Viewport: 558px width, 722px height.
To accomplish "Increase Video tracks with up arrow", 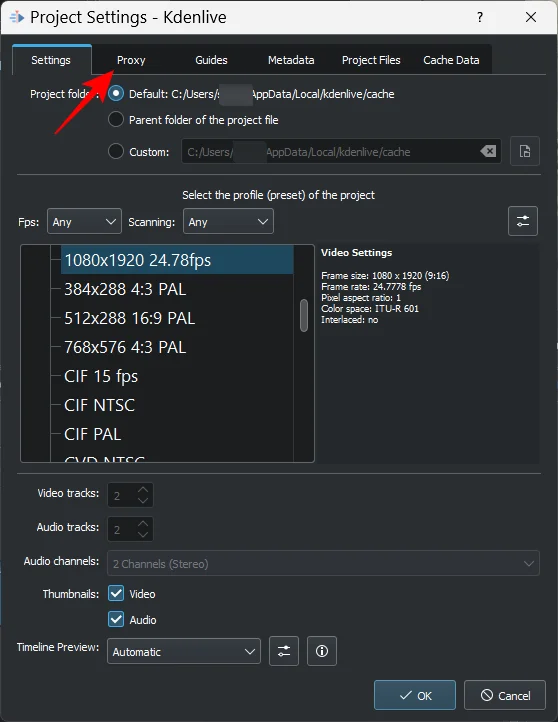I will tap(143, 489).
